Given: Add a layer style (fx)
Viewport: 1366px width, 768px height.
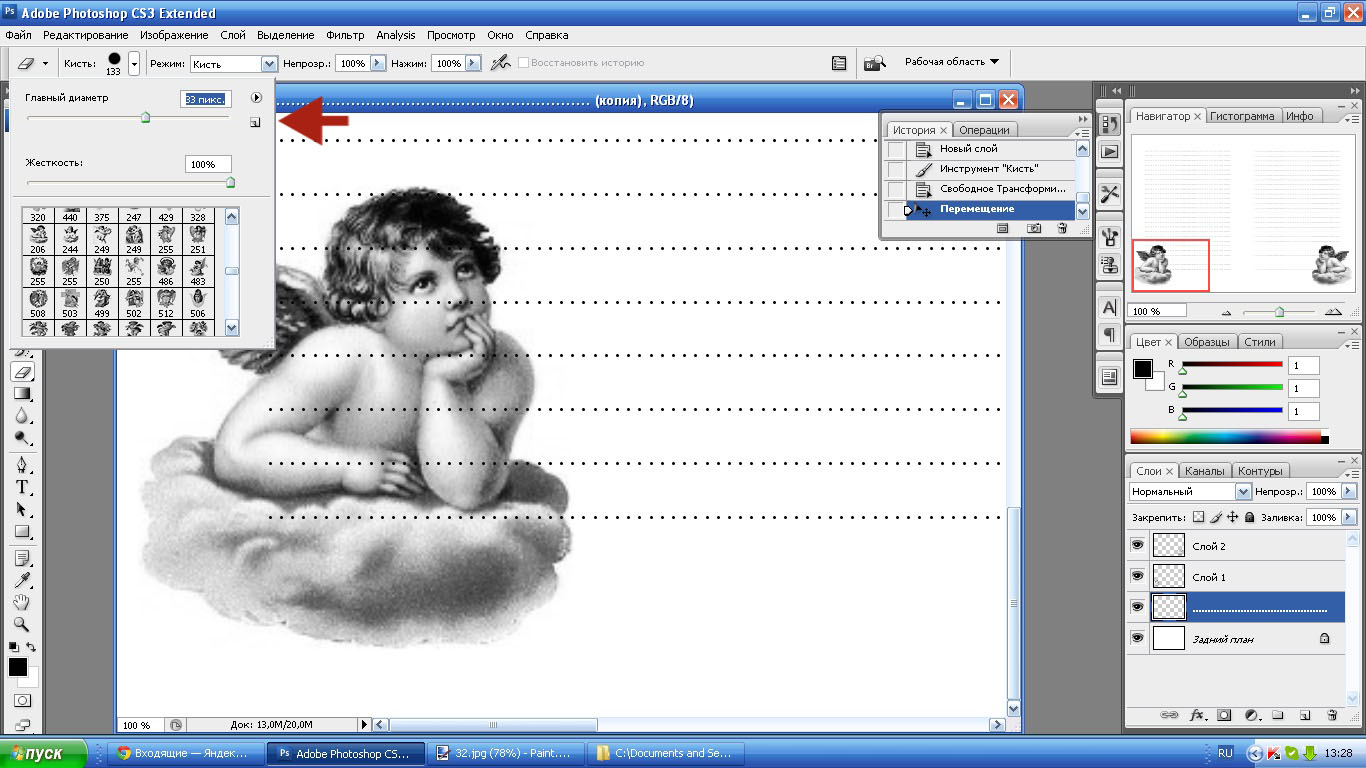Looking at the screenshot, I should click(x=1197, y=715).
